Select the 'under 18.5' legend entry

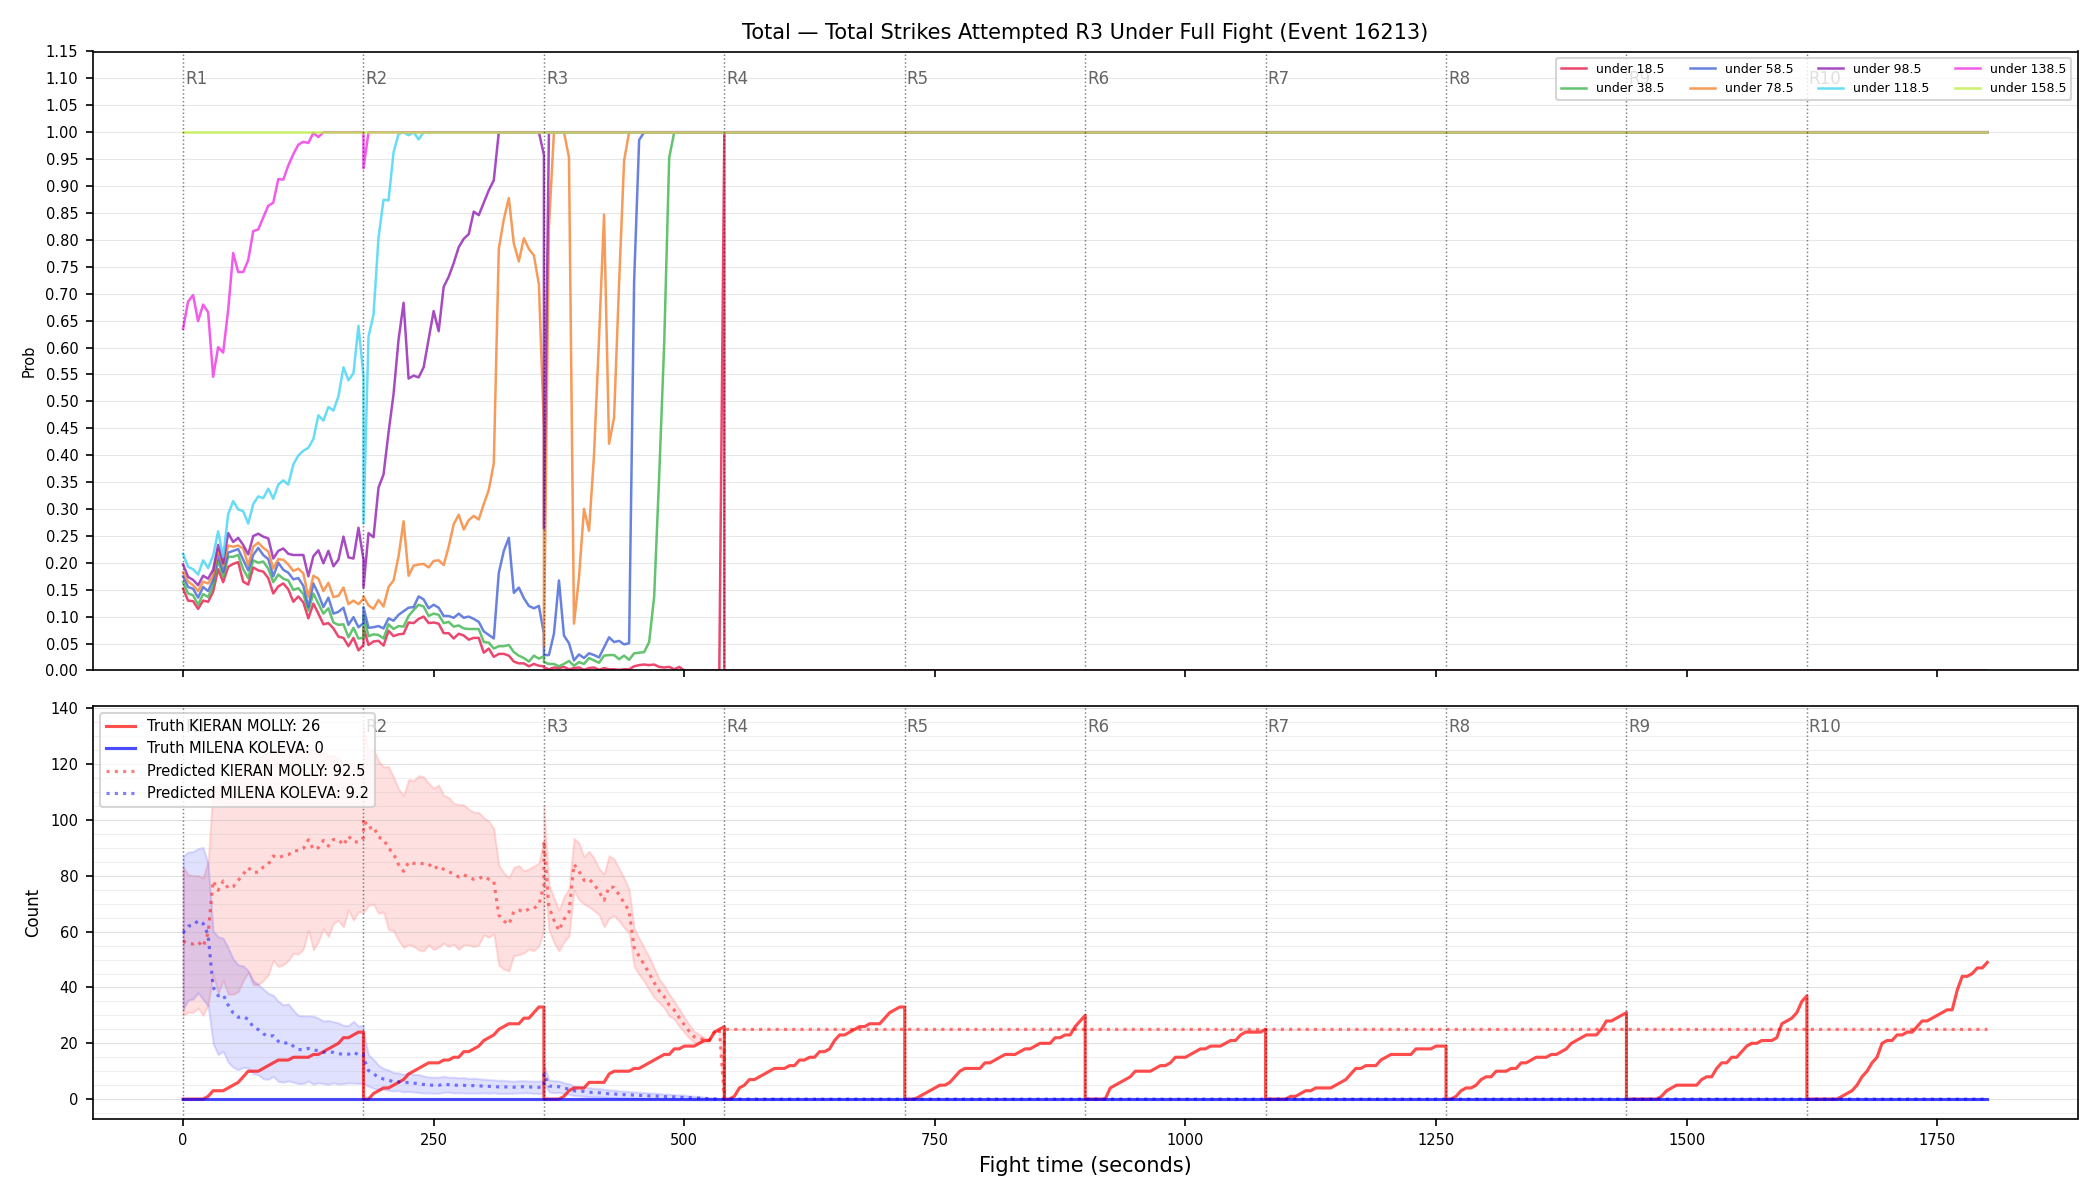[1612, 69]
